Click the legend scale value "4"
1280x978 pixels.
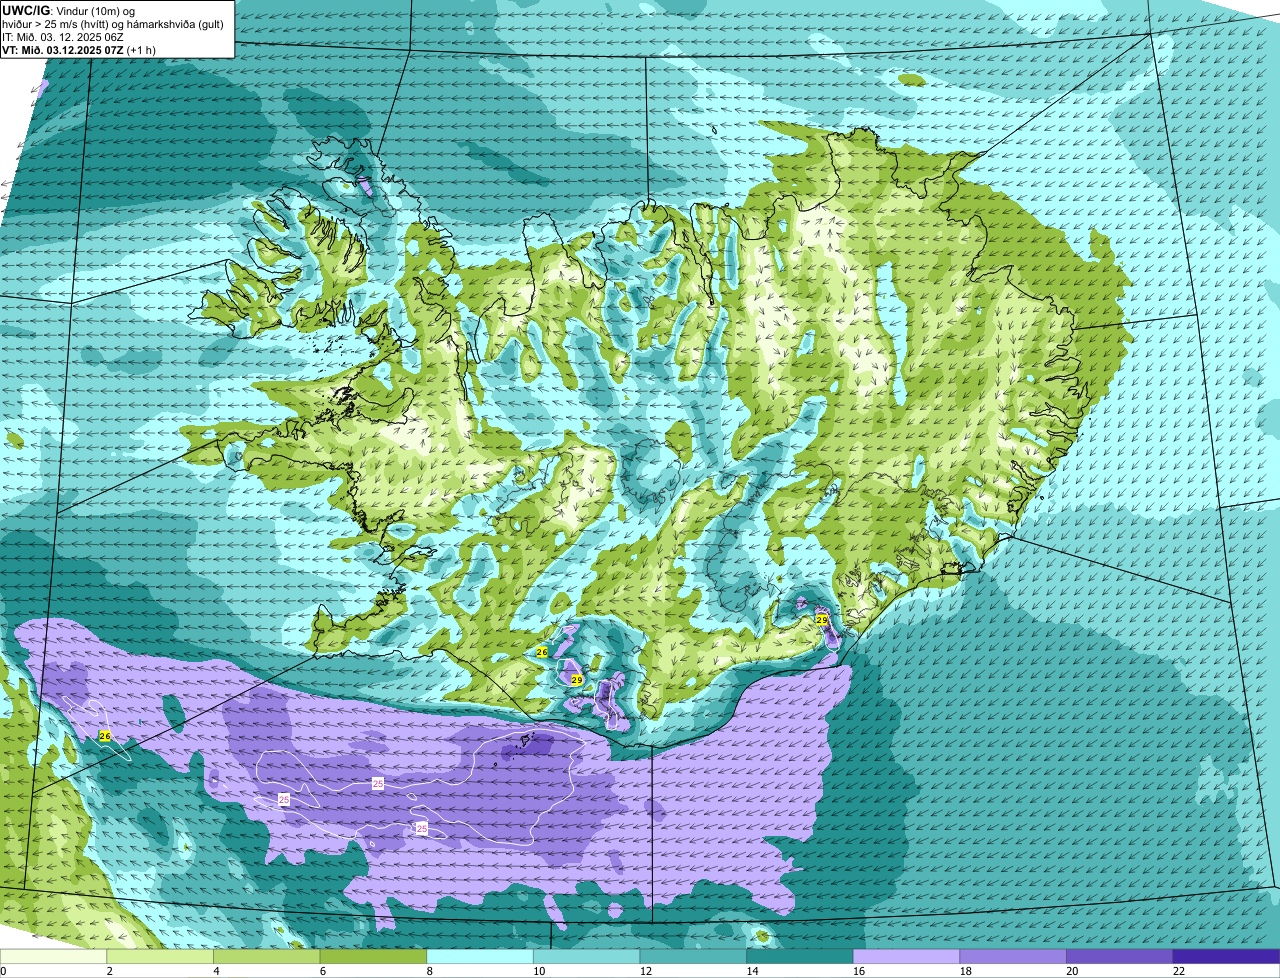pos(216,971)
